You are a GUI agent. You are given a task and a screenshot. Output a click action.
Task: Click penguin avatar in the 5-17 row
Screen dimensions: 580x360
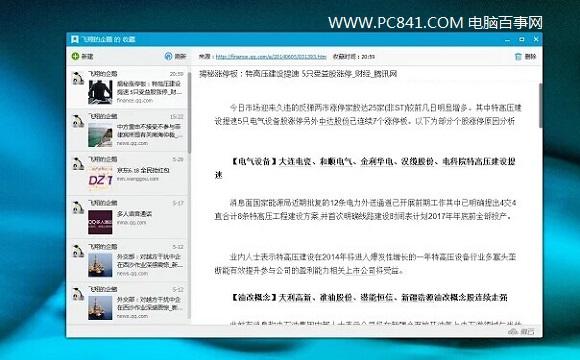click(78, 208)
